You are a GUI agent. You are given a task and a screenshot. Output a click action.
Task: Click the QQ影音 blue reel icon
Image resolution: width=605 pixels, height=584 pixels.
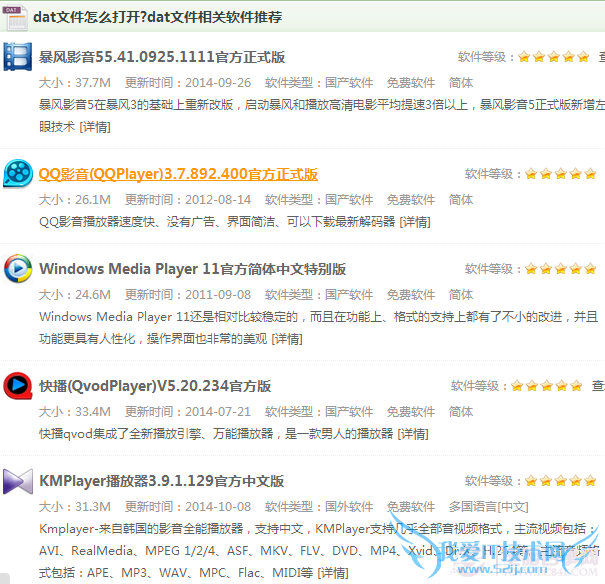click(18, 174)
